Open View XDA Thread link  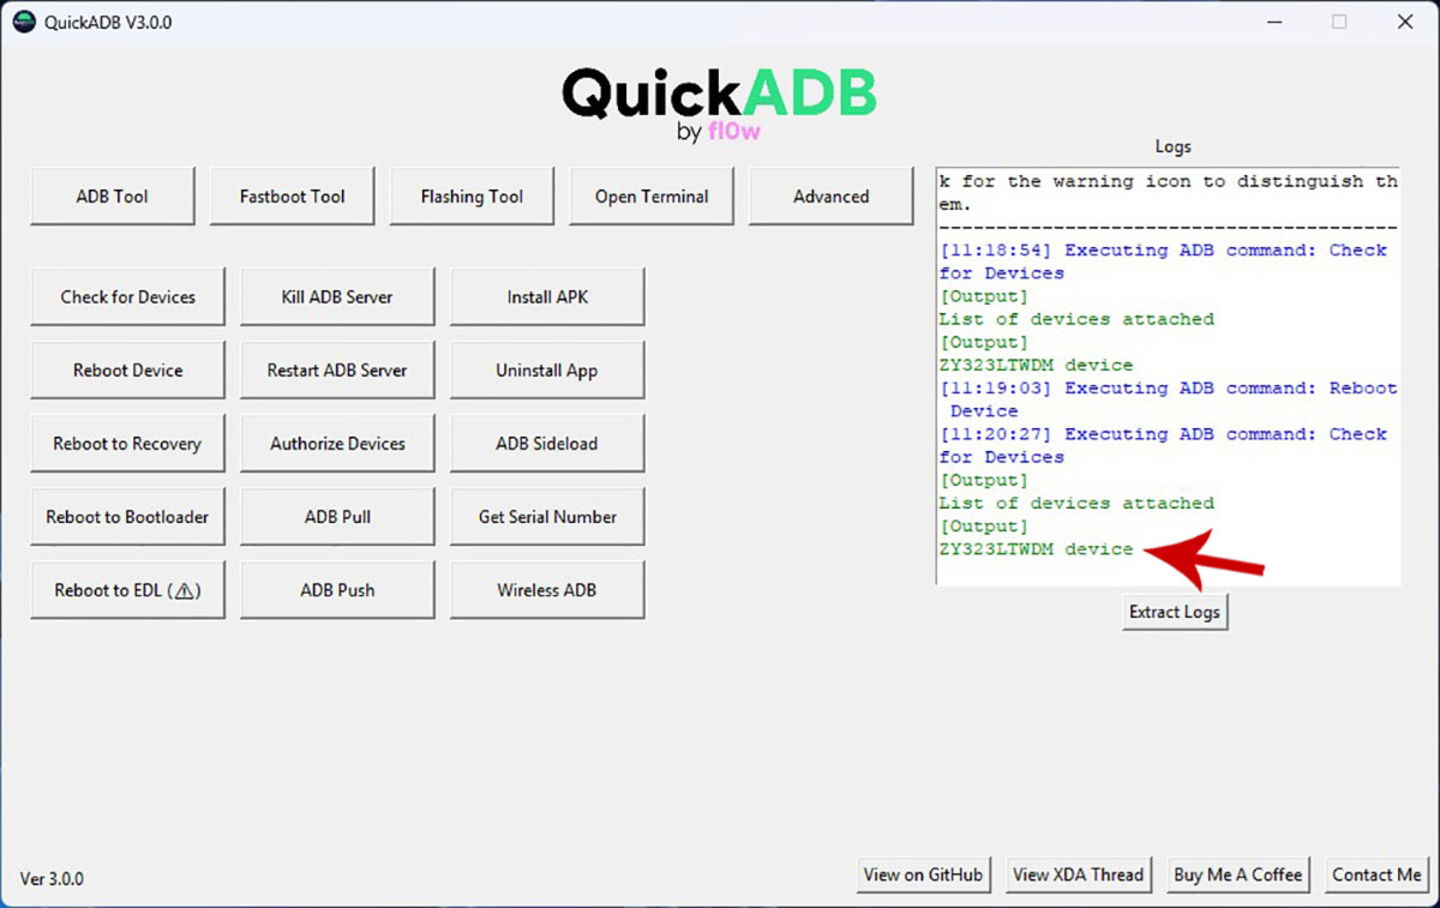click(1078, 875)
